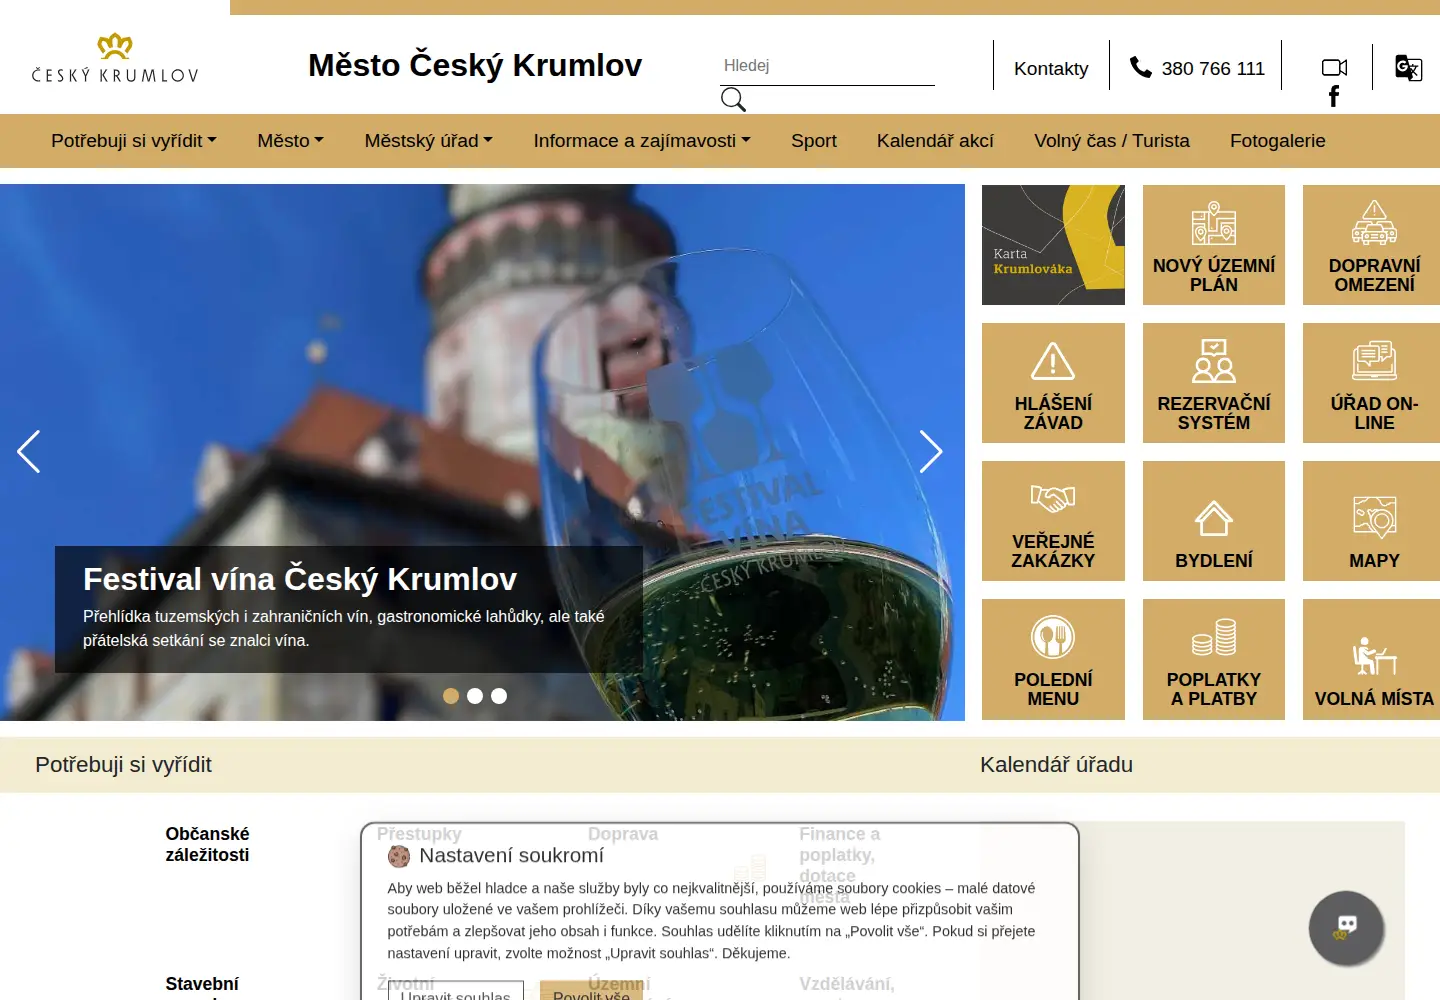1440x1000 pixels.
Task: Open the Facebook icon link
Action: tap(1334, 96)
